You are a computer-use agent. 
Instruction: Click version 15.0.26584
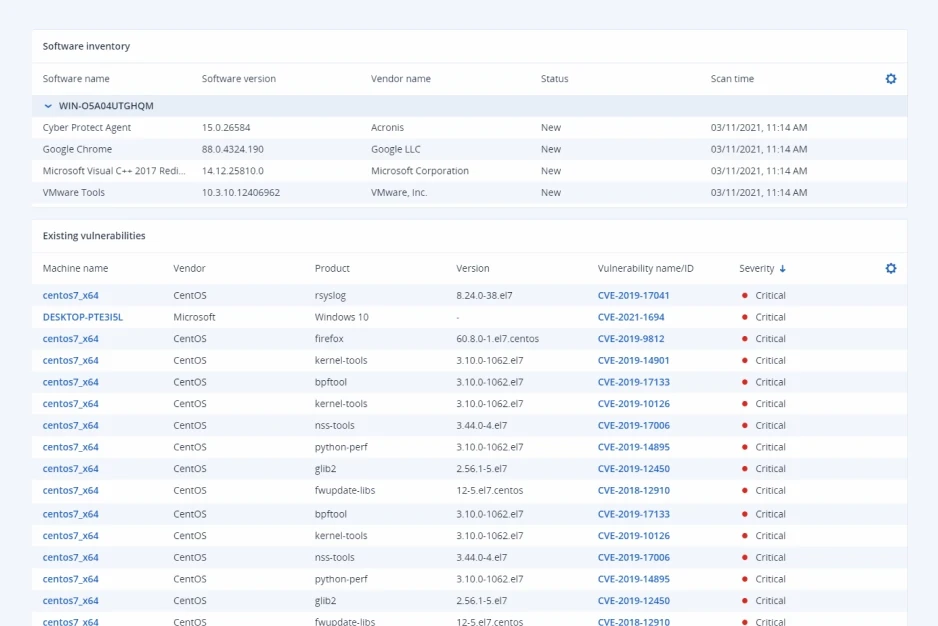(226, 127)
